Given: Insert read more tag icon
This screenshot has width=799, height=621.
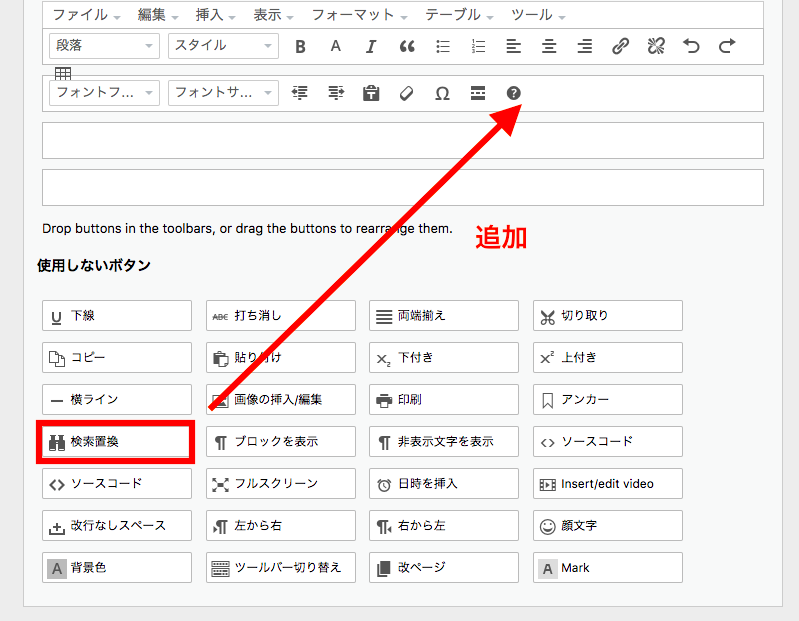Looking at the screenshot, I should pyautogui.click(x=478, y=93).
